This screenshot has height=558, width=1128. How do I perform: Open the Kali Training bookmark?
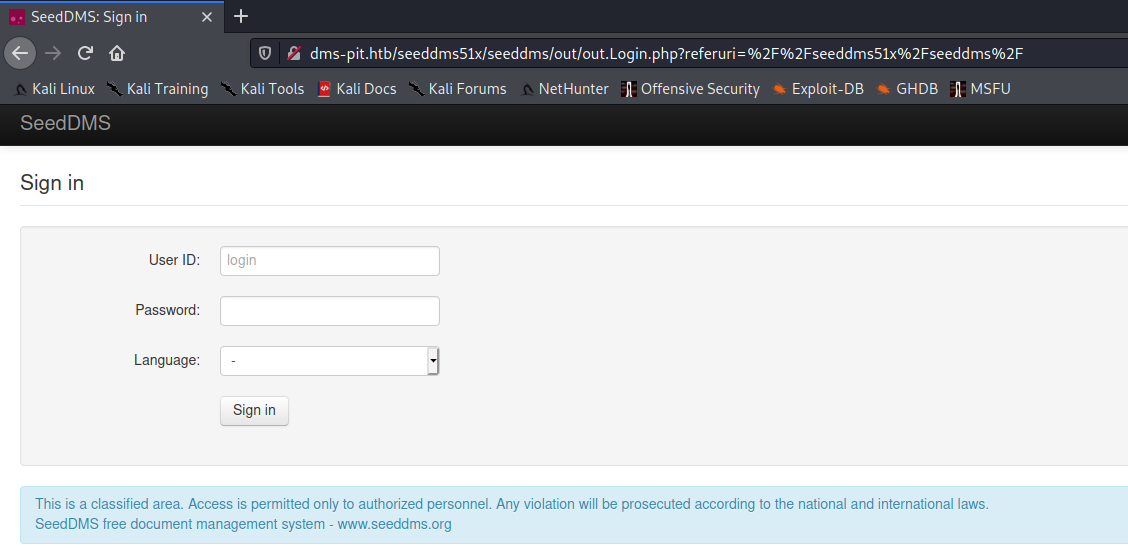coord(158,89)
